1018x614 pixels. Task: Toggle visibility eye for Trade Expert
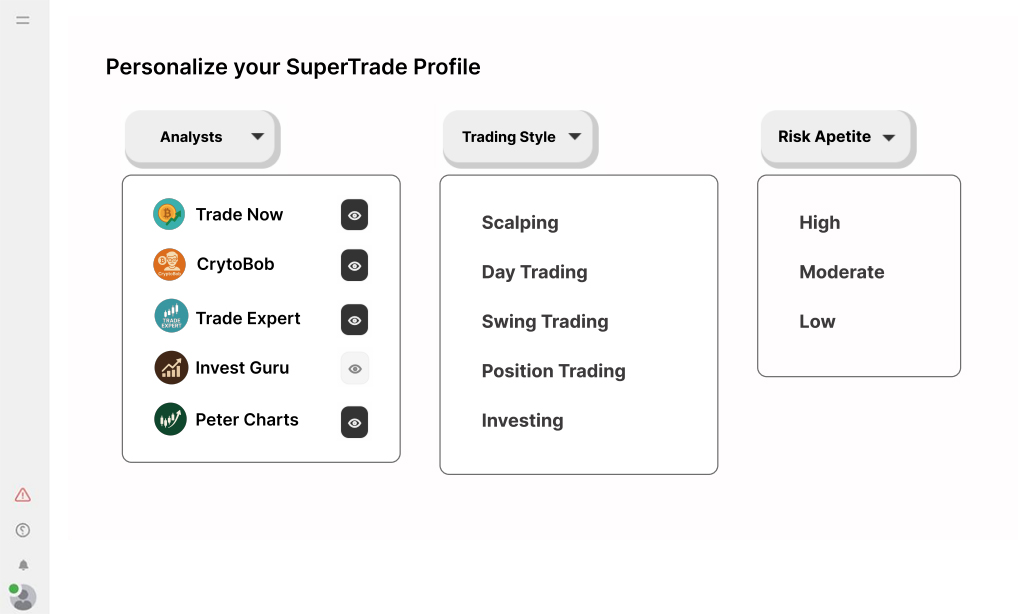[x=354, y=320]
